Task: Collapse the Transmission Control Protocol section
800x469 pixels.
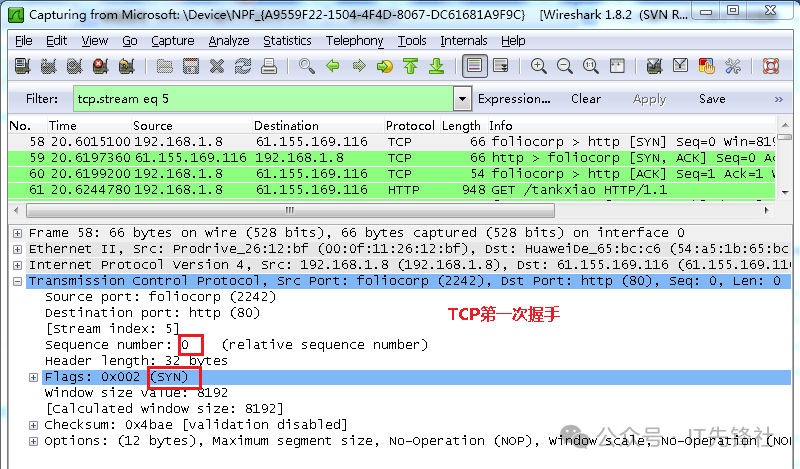Action: pyautogui.click(x=17, y=282)
